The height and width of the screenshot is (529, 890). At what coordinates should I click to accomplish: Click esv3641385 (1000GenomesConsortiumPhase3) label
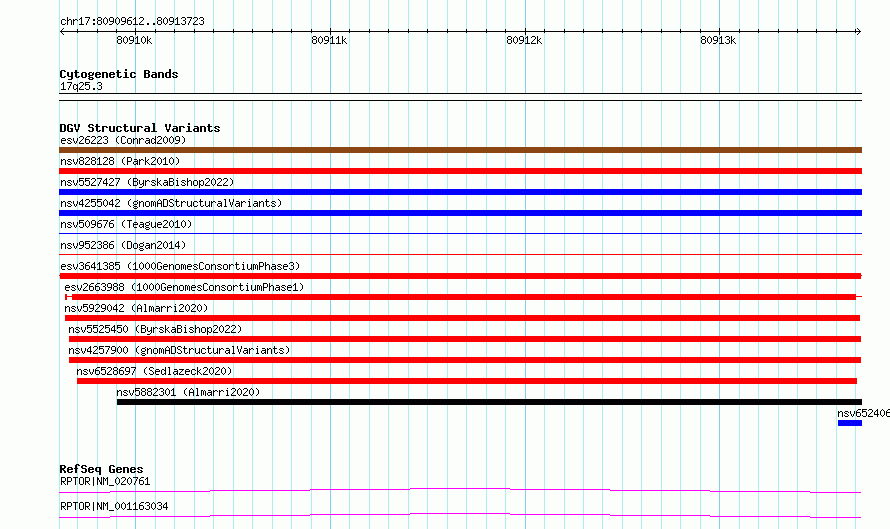pyautogui.click(x=180, y=266)
